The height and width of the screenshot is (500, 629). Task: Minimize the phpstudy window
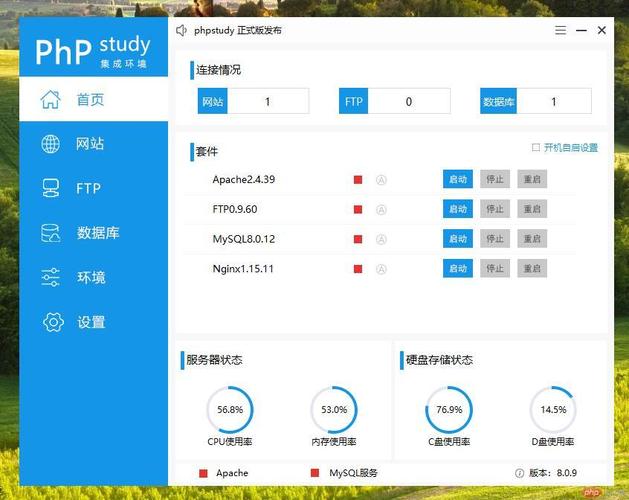581,30
